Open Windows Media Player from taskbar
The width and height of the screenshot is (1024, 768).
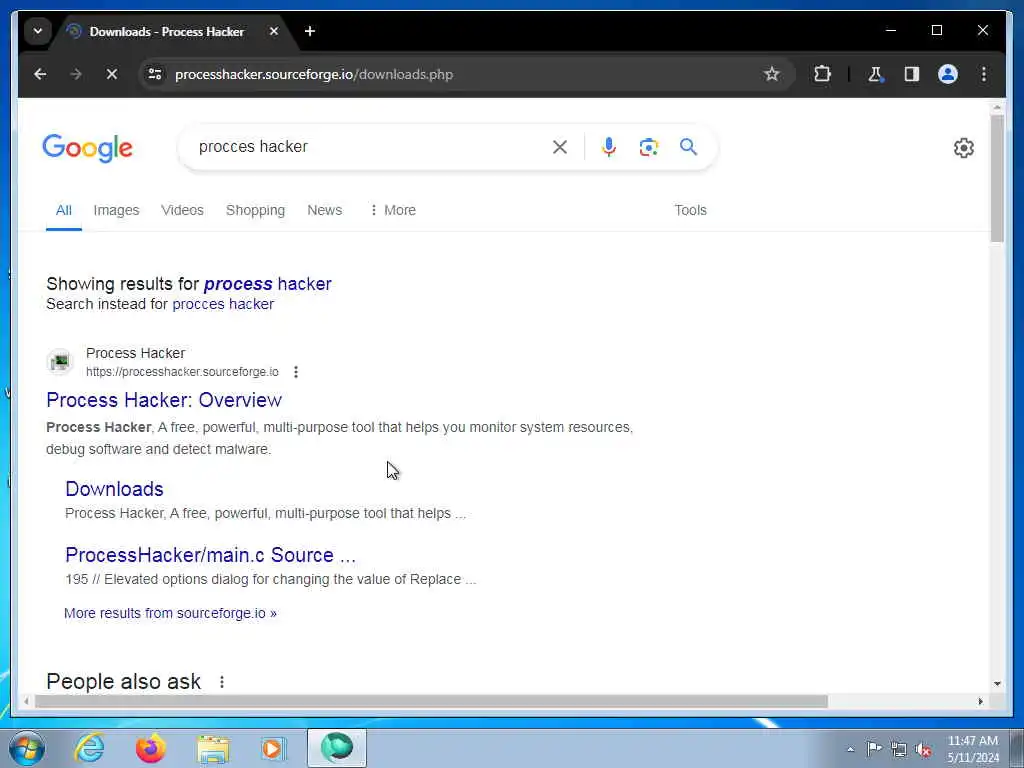273,748
